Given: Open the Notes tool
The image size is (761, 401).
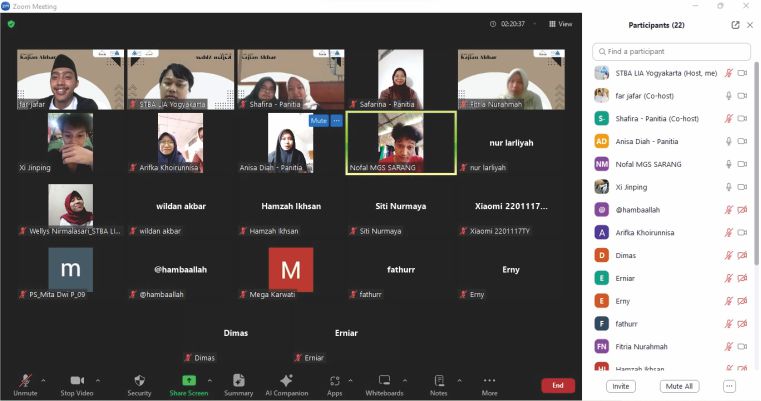Looking at the screenshot, I should 438,384.
